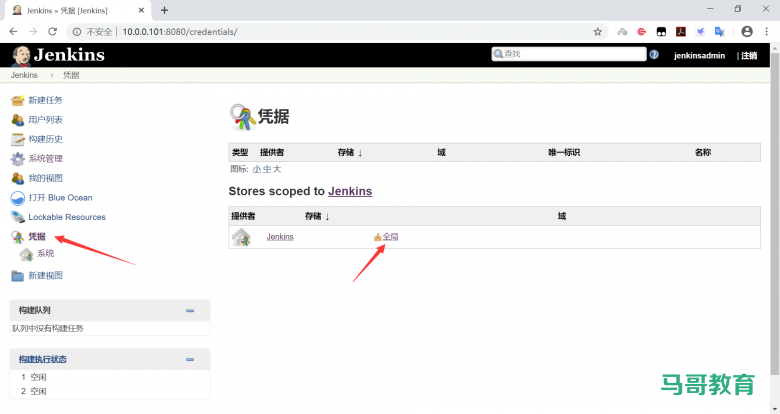The image size is (780, 414).
Task: Open Lockable Resources link
Action: click(67, 217)
